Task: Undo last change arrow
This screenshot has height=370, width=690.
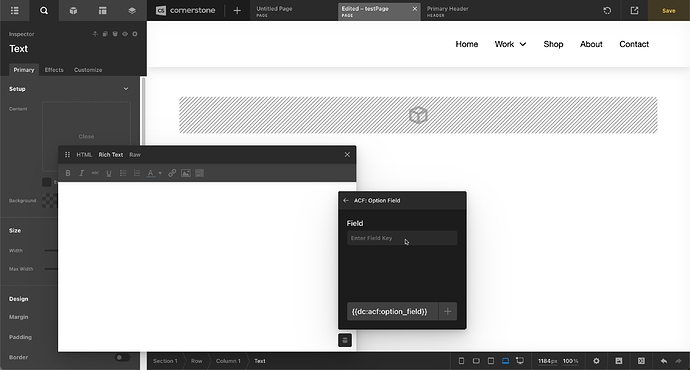Action: coord(664,361)
